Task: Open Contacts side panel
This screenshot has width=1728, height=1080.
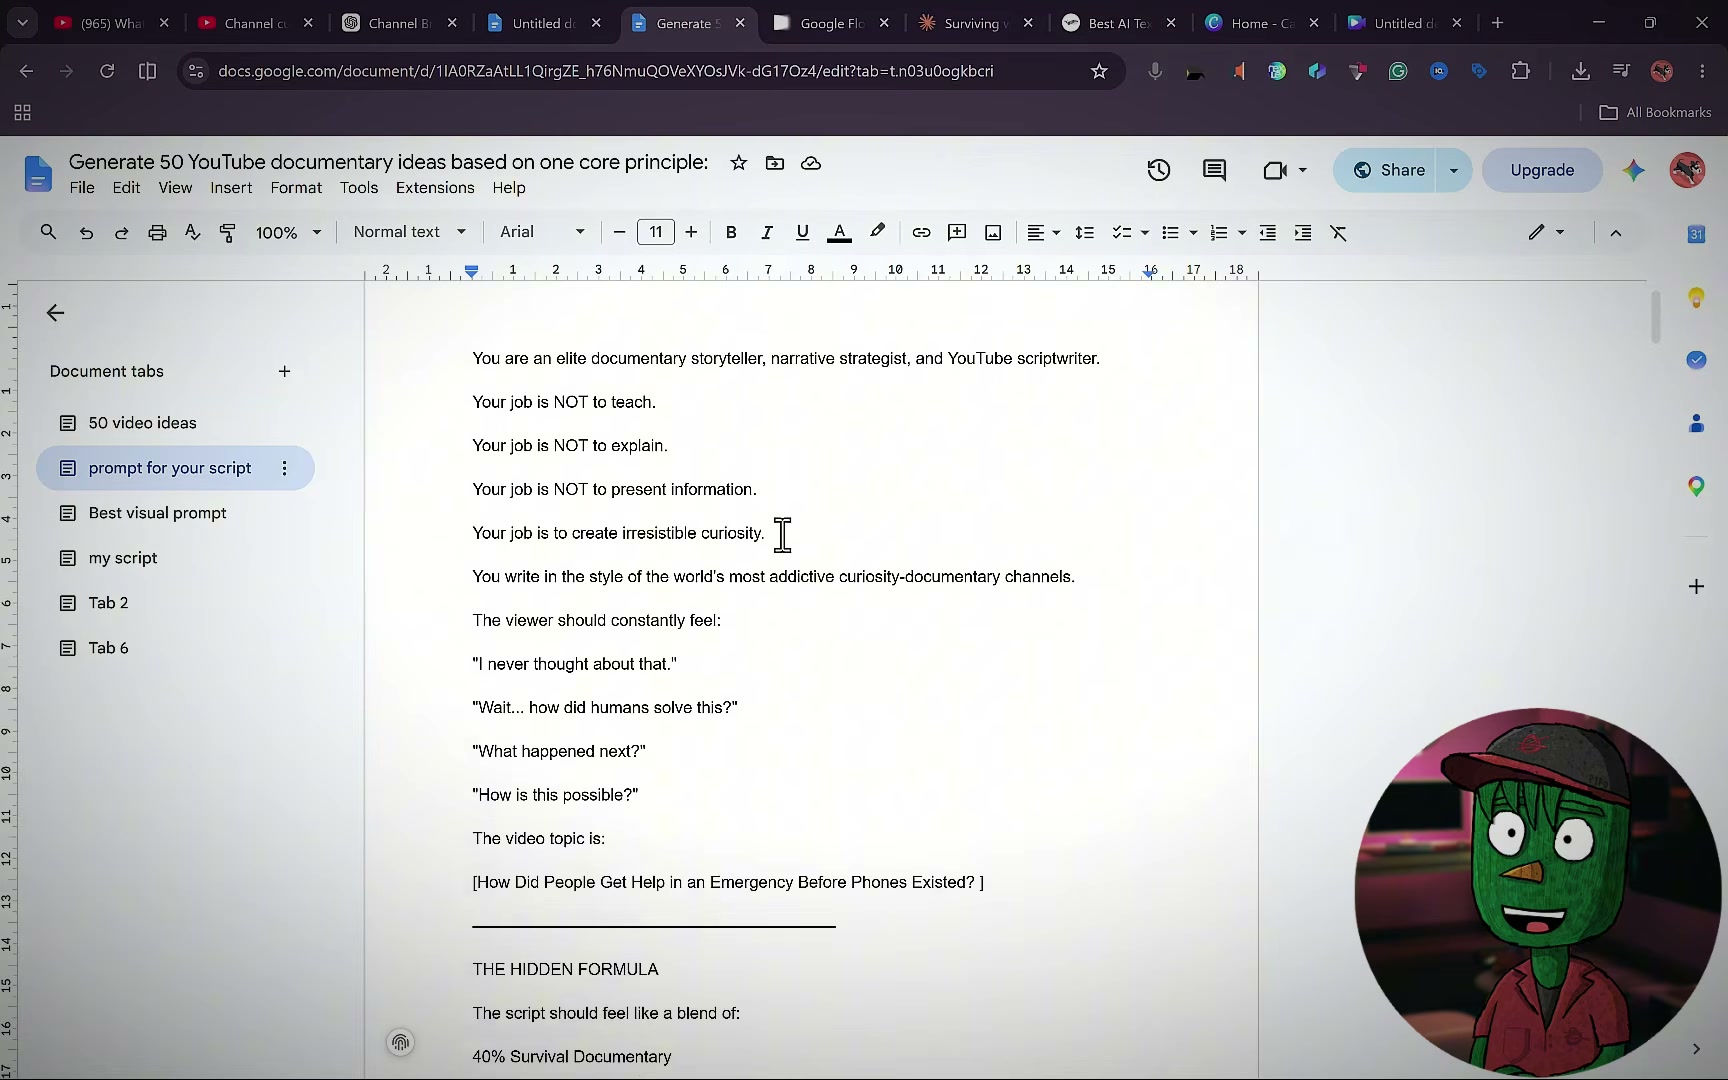Action: click(x=1696, y=423)
